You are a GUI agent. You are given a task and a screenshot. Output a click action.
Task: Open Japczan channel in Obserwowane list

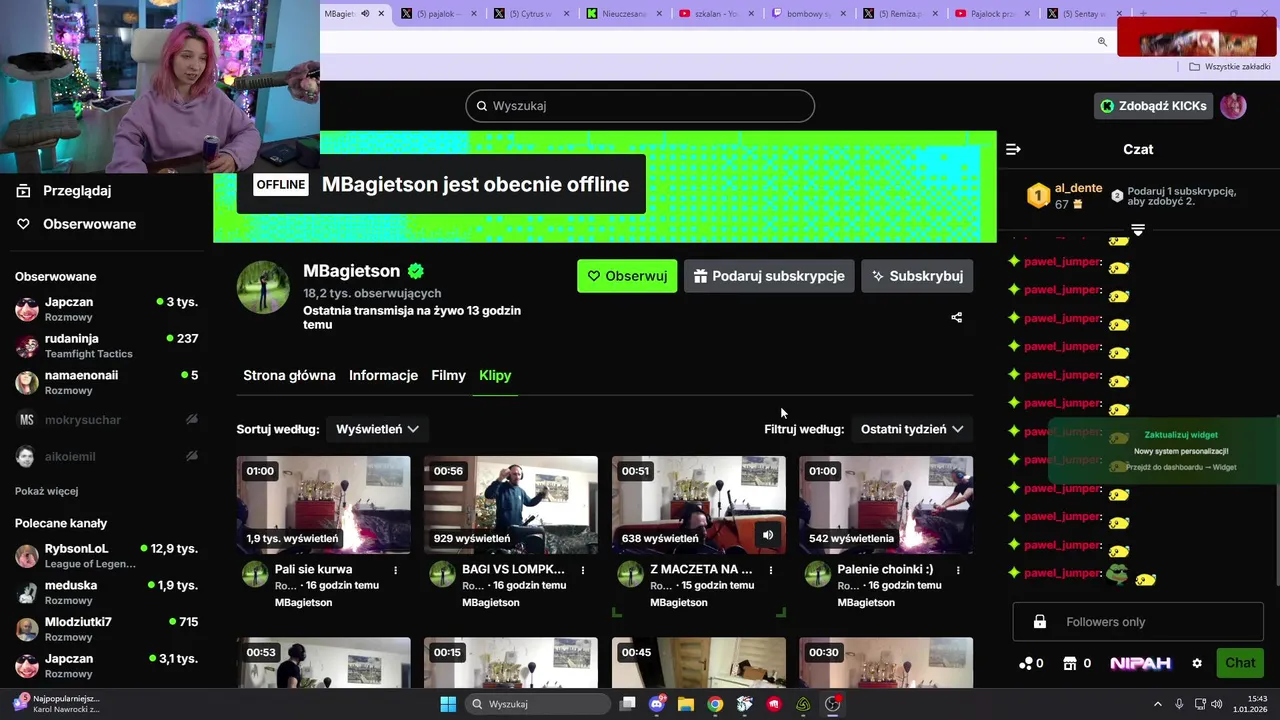click(106, 309)
